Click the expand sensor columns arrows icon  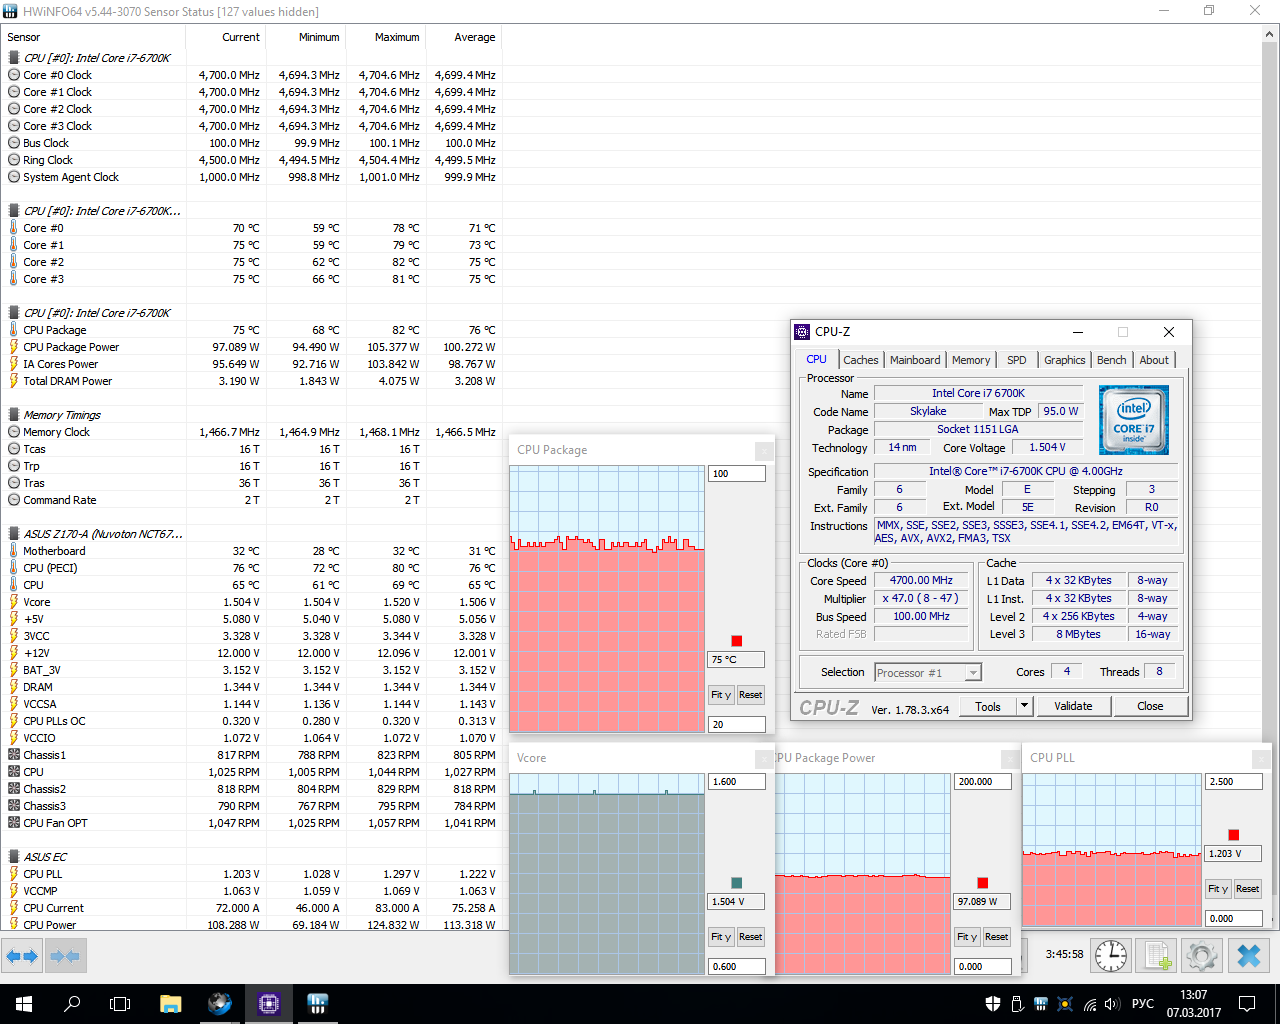pyautogui.click(x=22, y=956)
